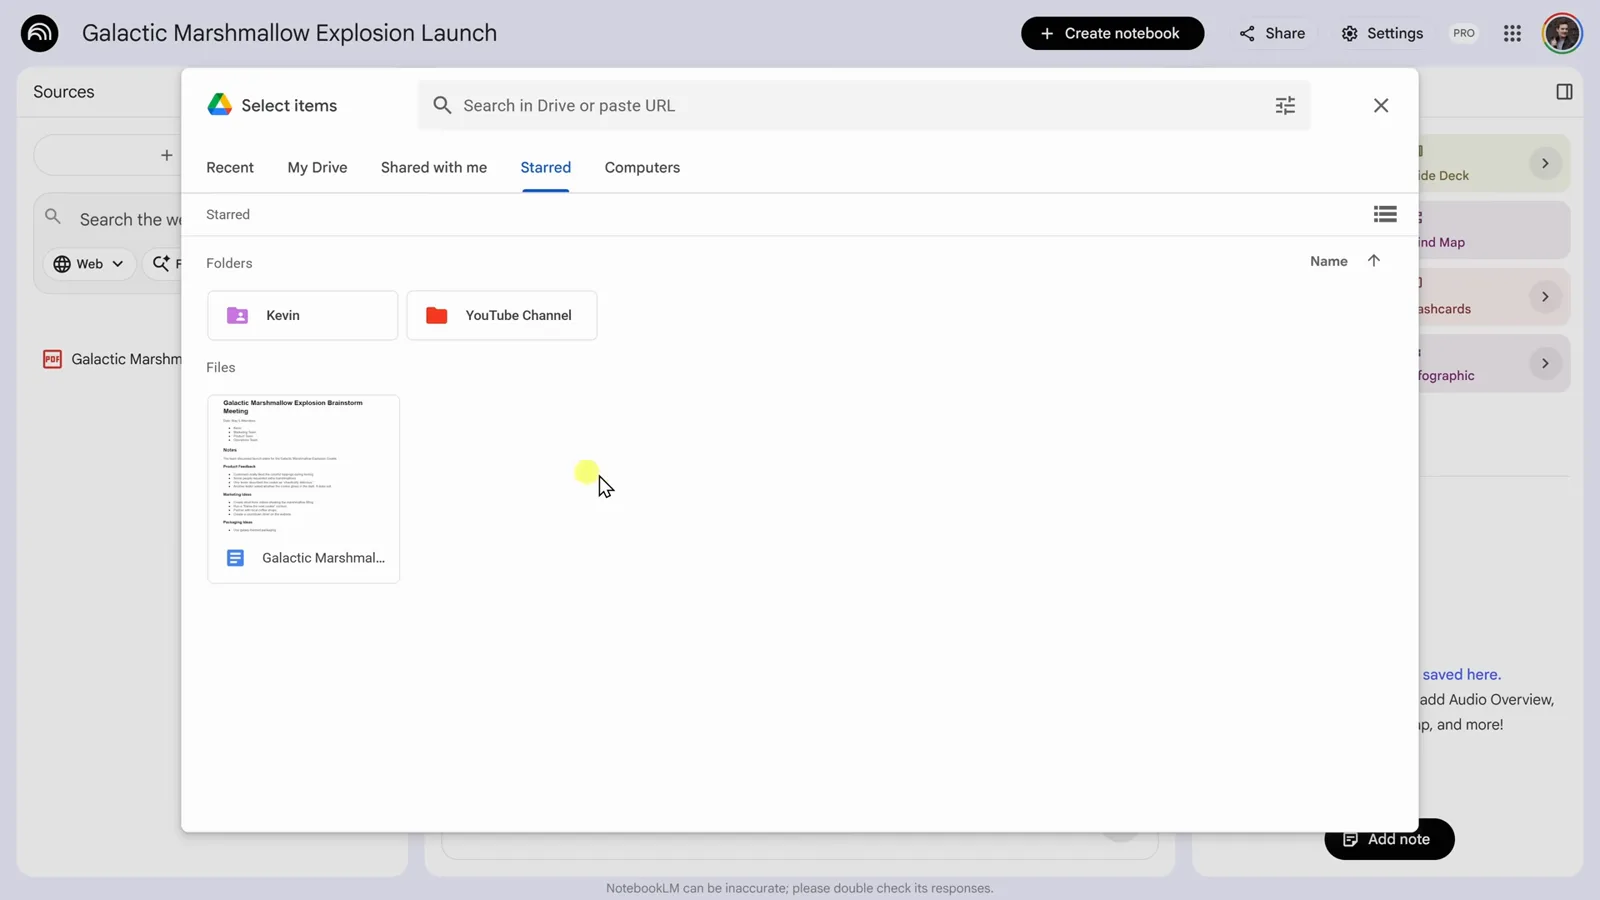Image resolution: width=1600 pixels, height=900 pixels.
Task: Open the Web source type dropdown
Action: pos(89,264)
